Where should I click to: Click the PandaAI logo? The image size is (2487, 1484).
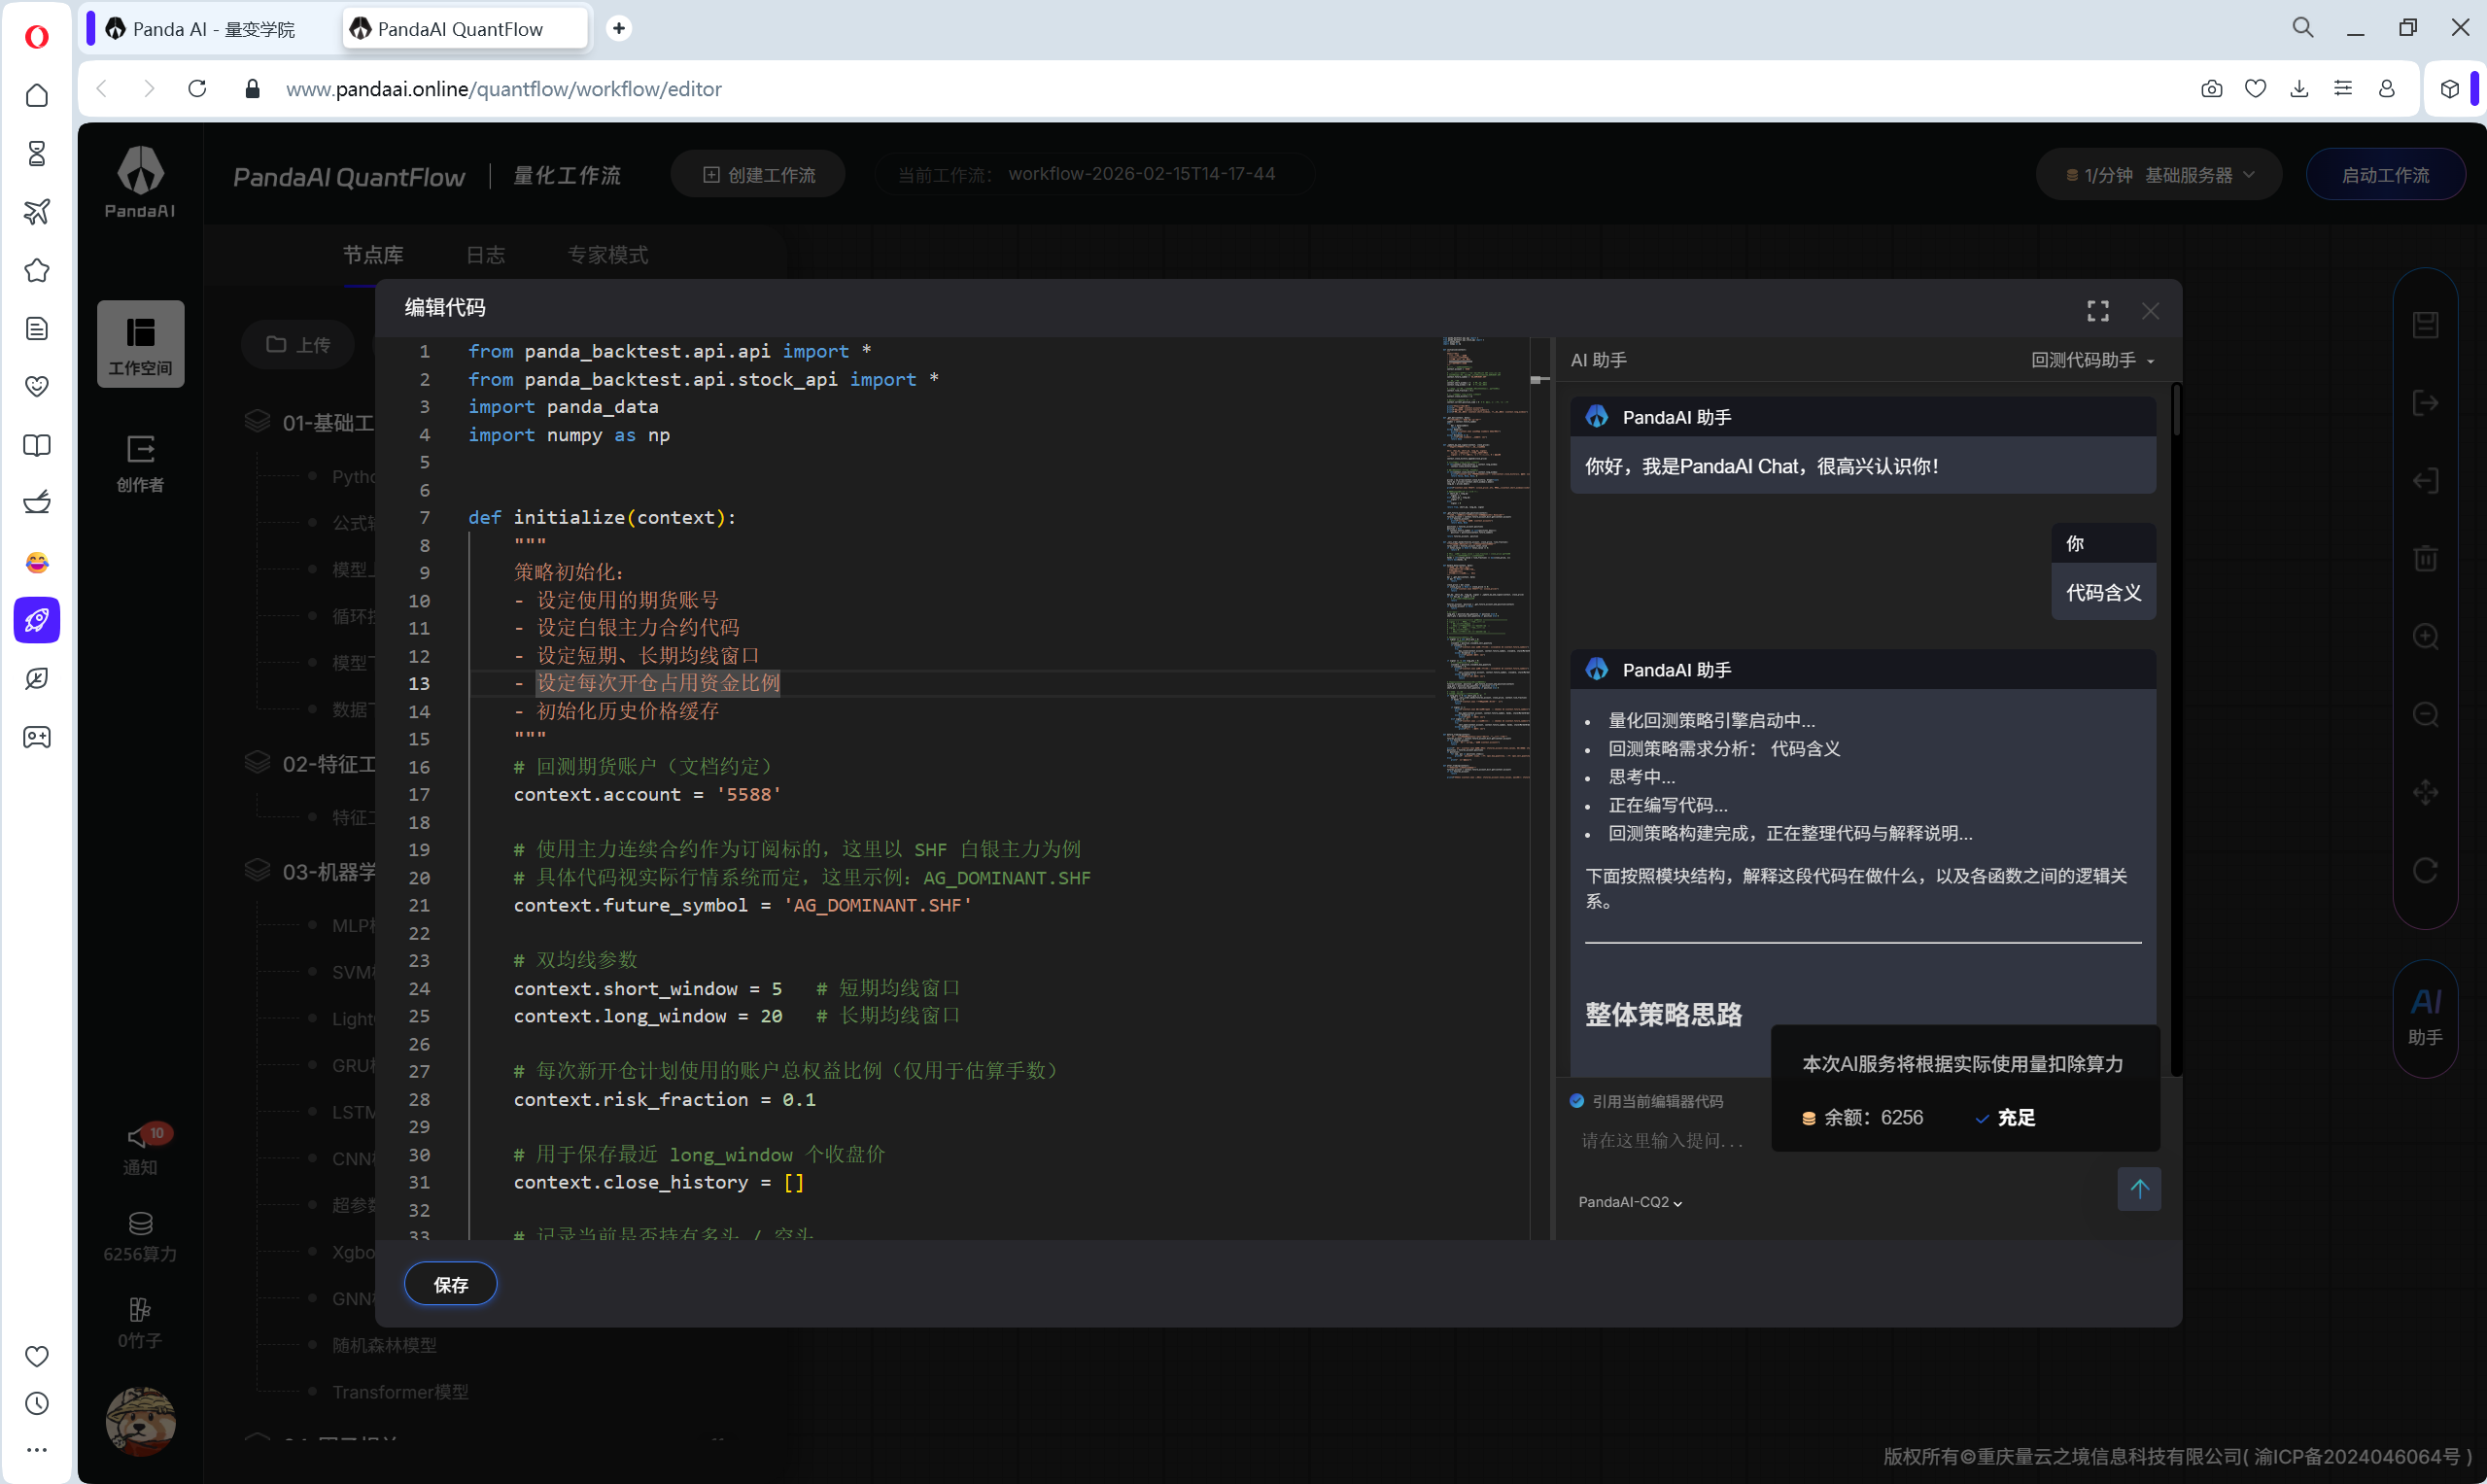tap(140, 181)
